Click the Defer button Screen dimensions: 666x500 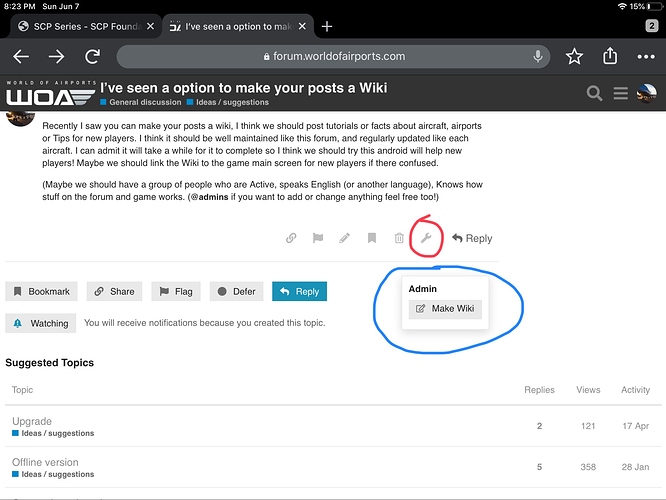click(237, 291)
